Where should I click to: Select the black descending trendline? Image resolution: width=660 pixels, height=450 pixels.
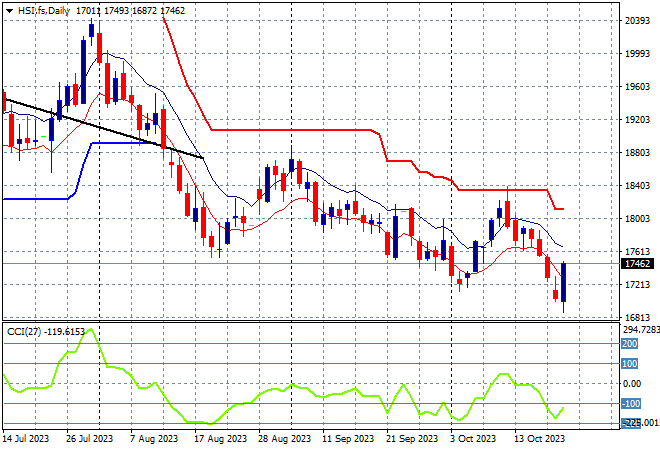[103, 128]
